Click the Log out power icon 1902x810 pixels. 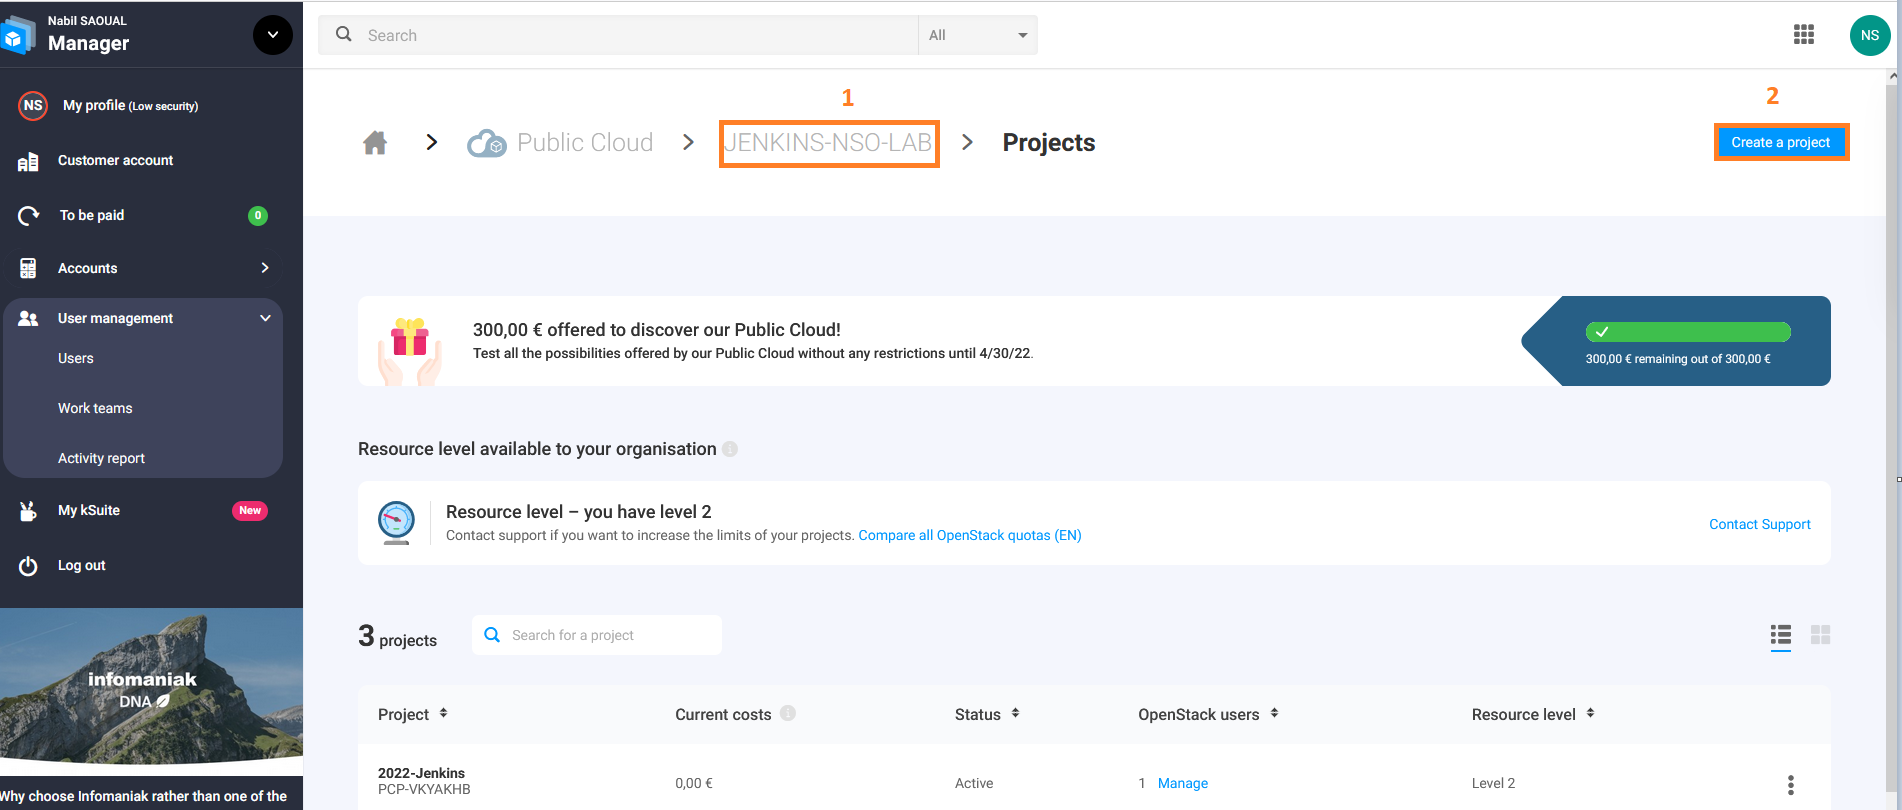[x=28, y=566]
